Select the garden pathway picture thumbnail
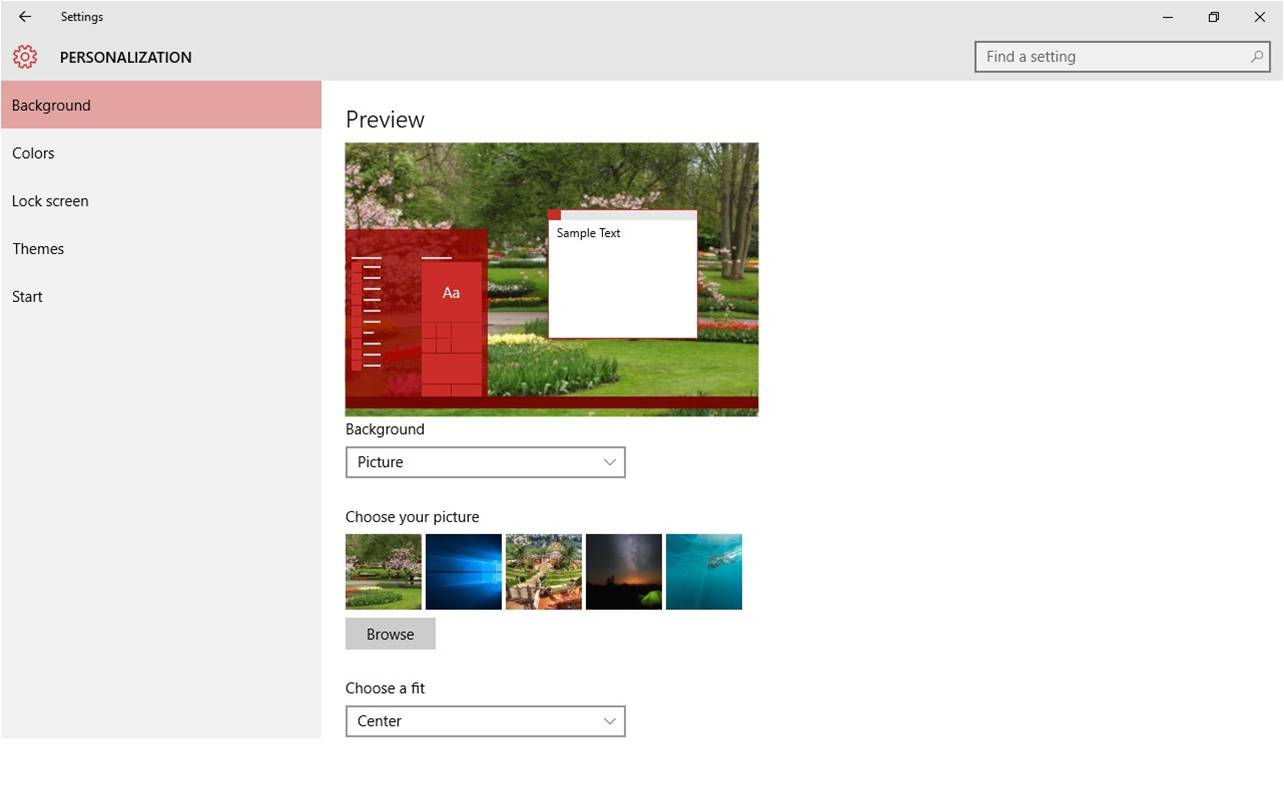1284x799 pixels. click(543, 571)
